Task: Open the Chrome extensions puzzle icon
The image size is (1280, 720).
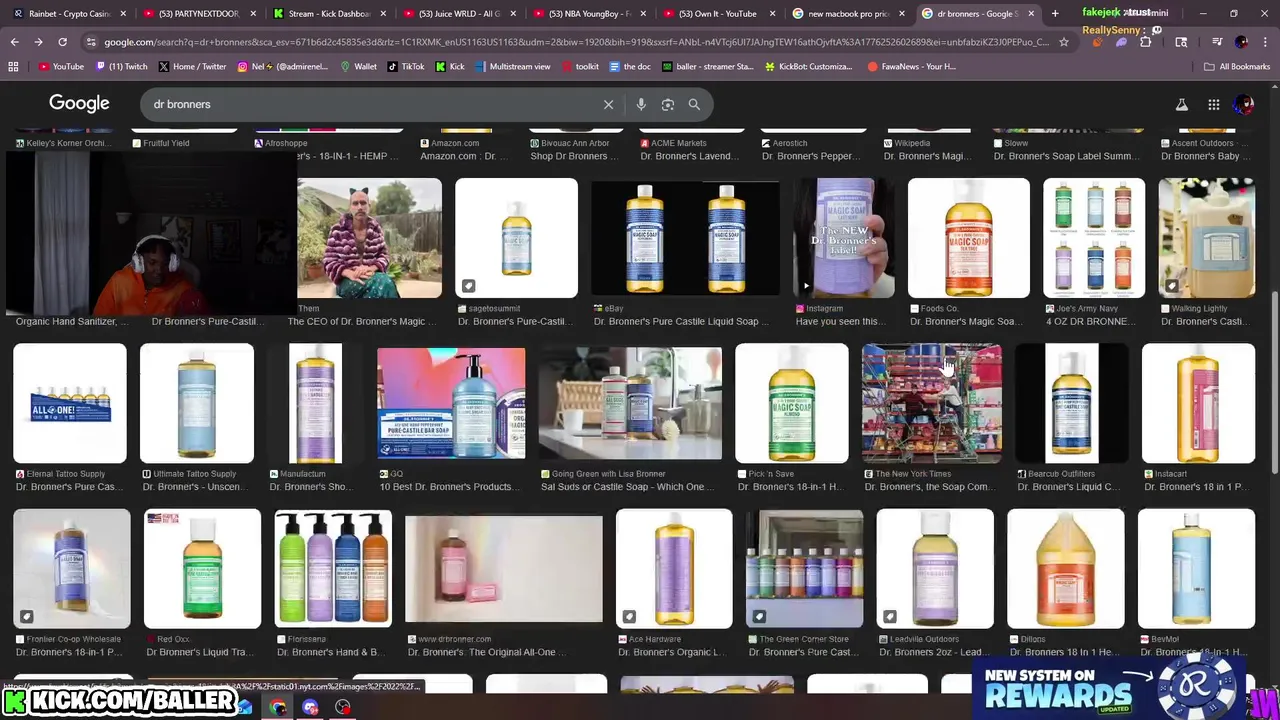Action: (1145, 42)
